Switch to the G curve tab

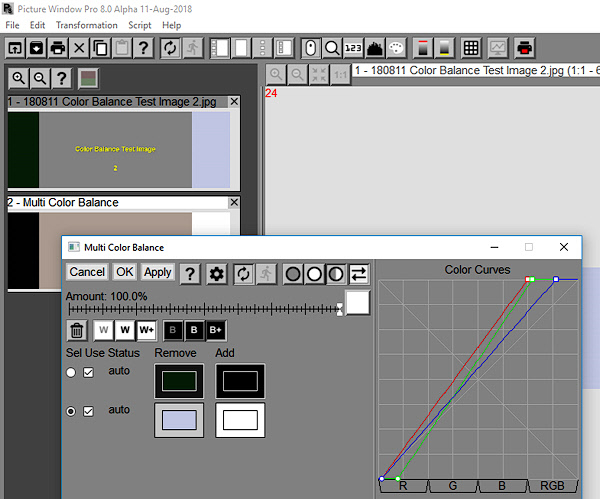[x=453, y=486]
